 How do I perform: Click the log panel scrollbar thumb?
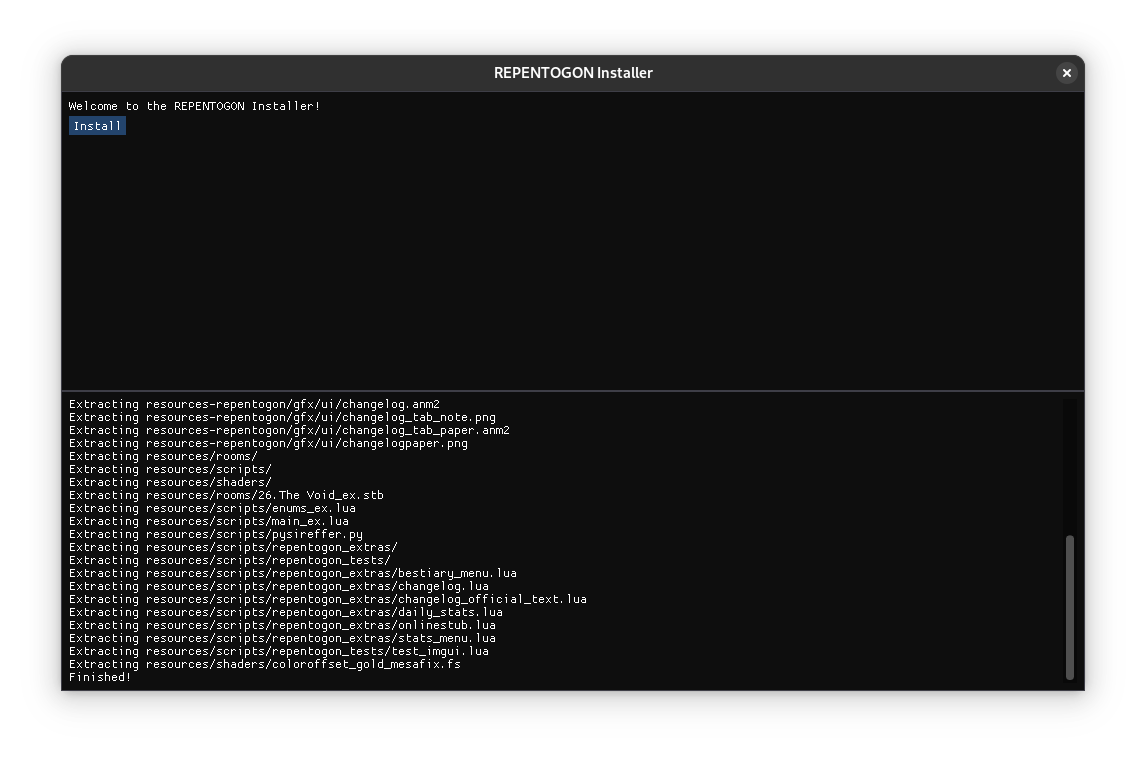[x=1069, y=607]
